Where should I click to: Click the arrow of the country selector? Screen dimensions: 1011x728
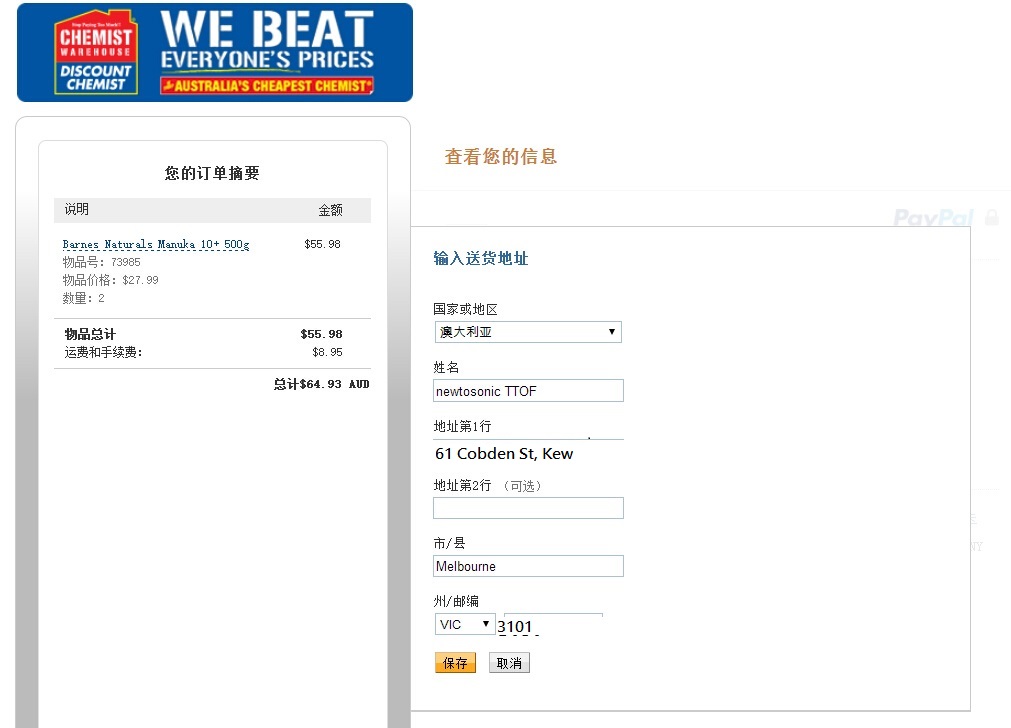point(611,332)
